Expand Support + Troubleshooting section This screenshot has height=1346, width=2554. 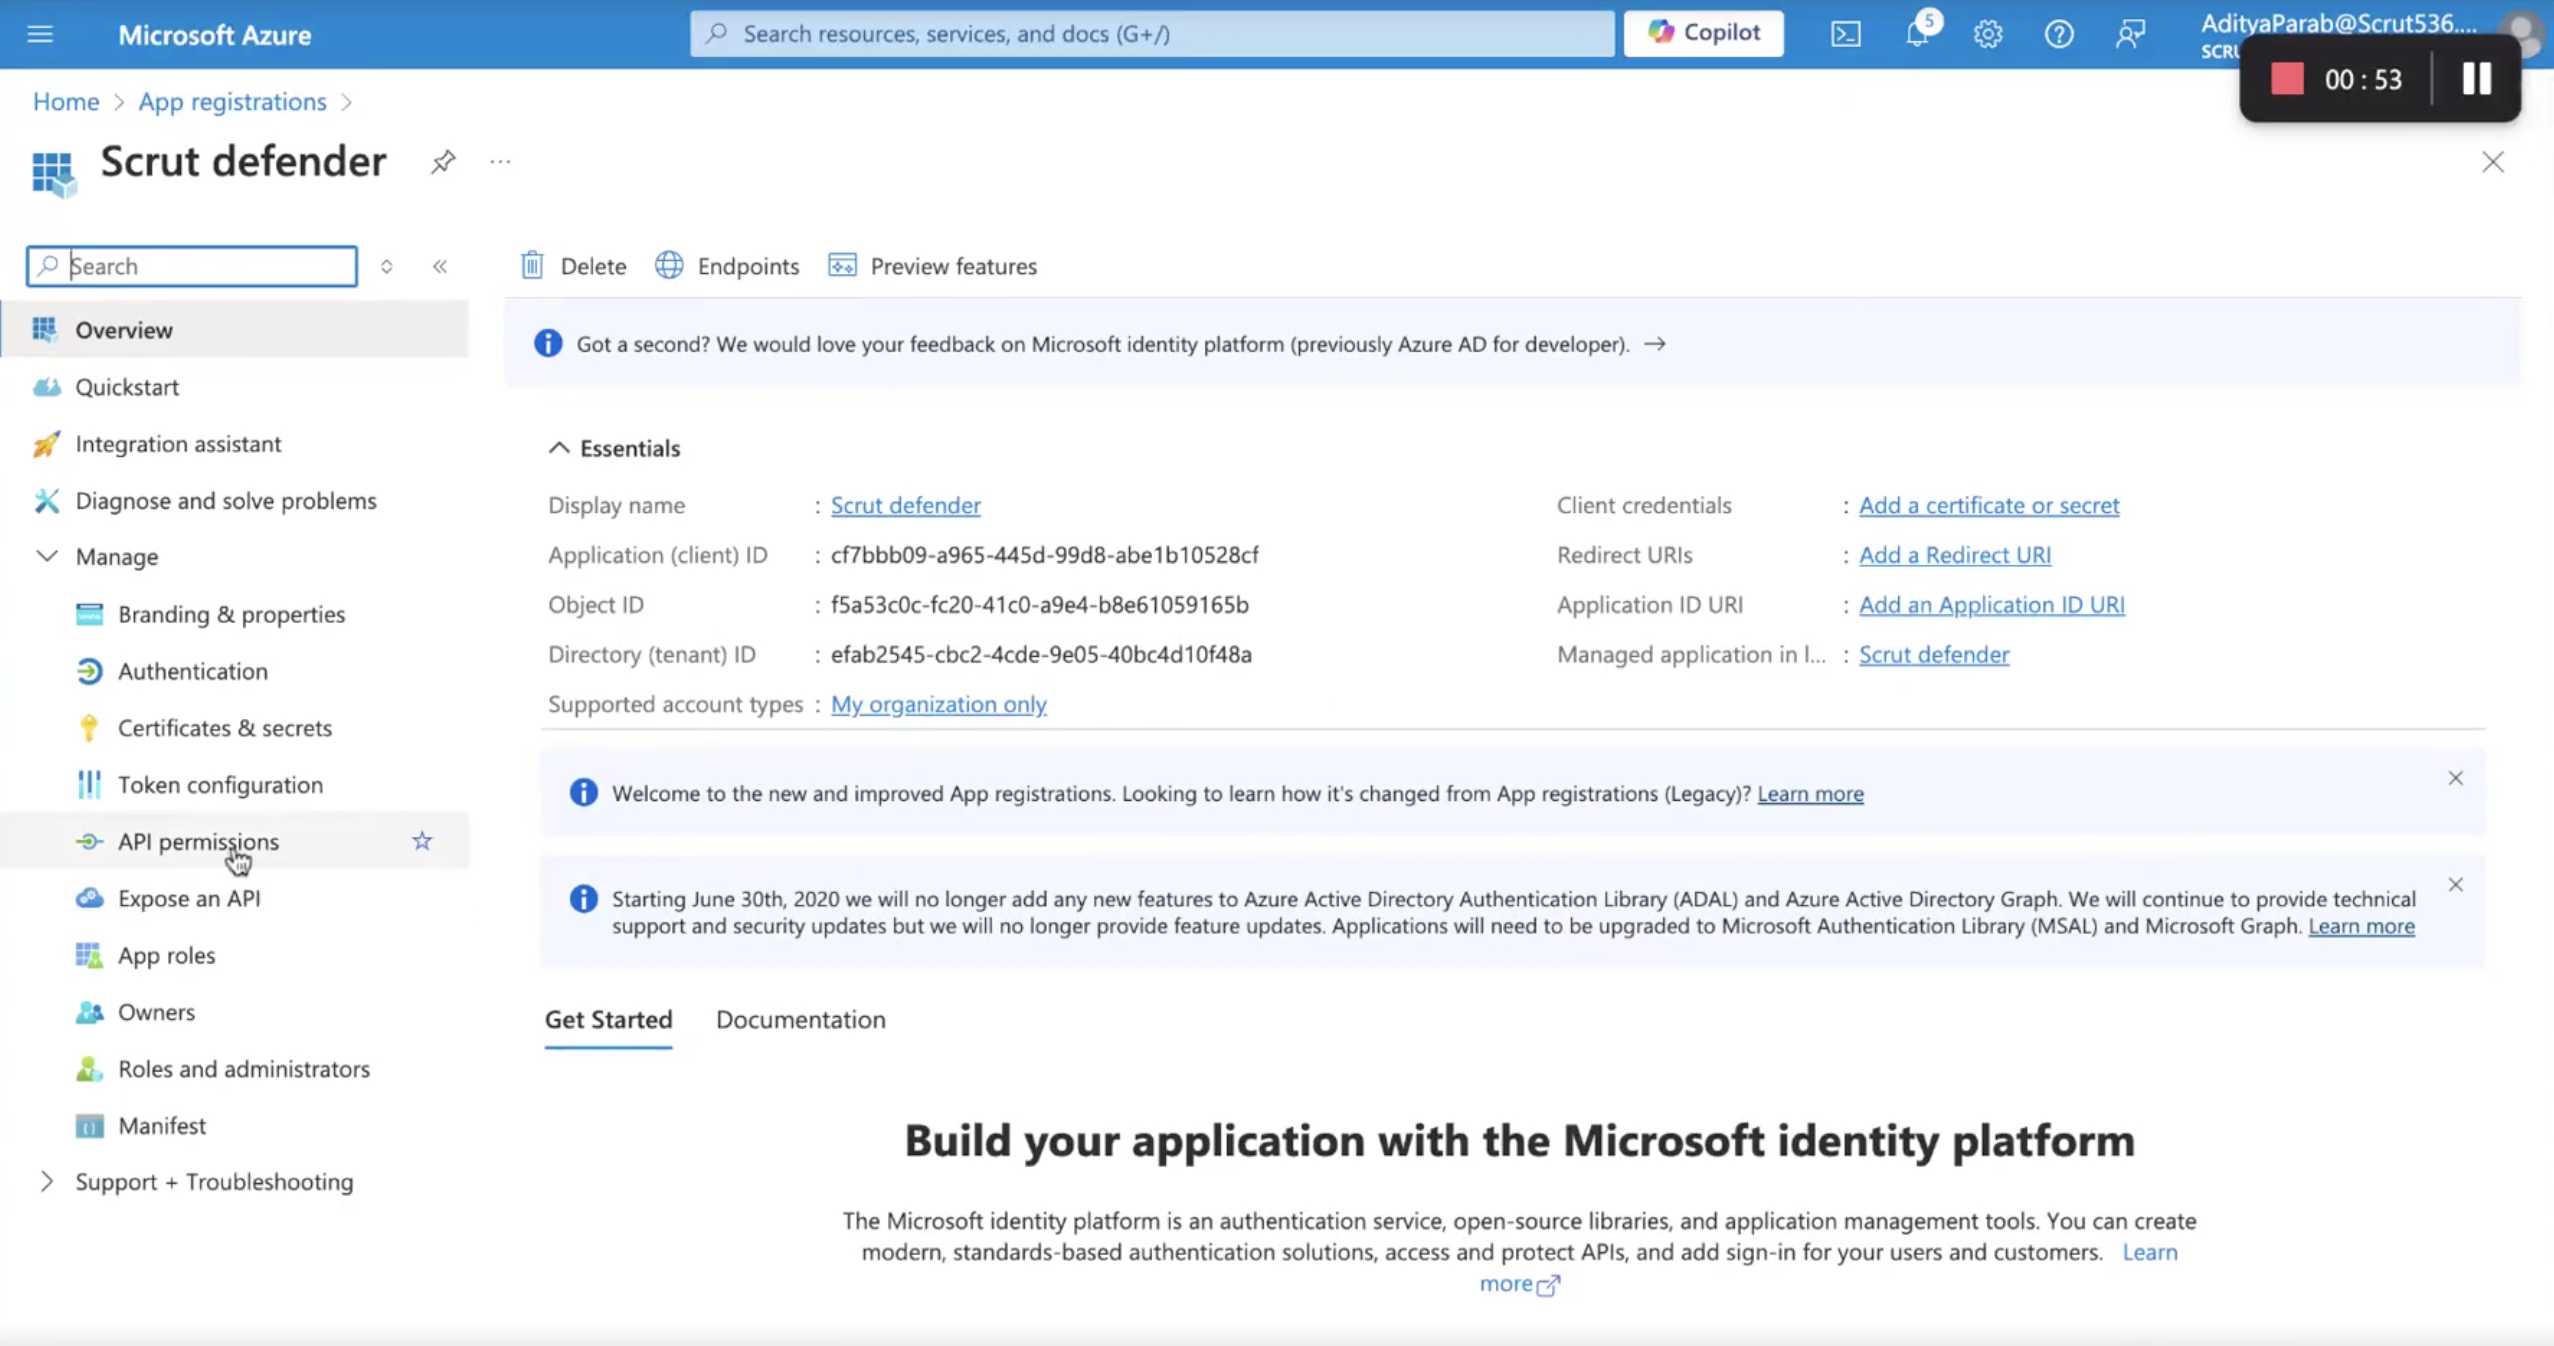[x=46, y=1181]
